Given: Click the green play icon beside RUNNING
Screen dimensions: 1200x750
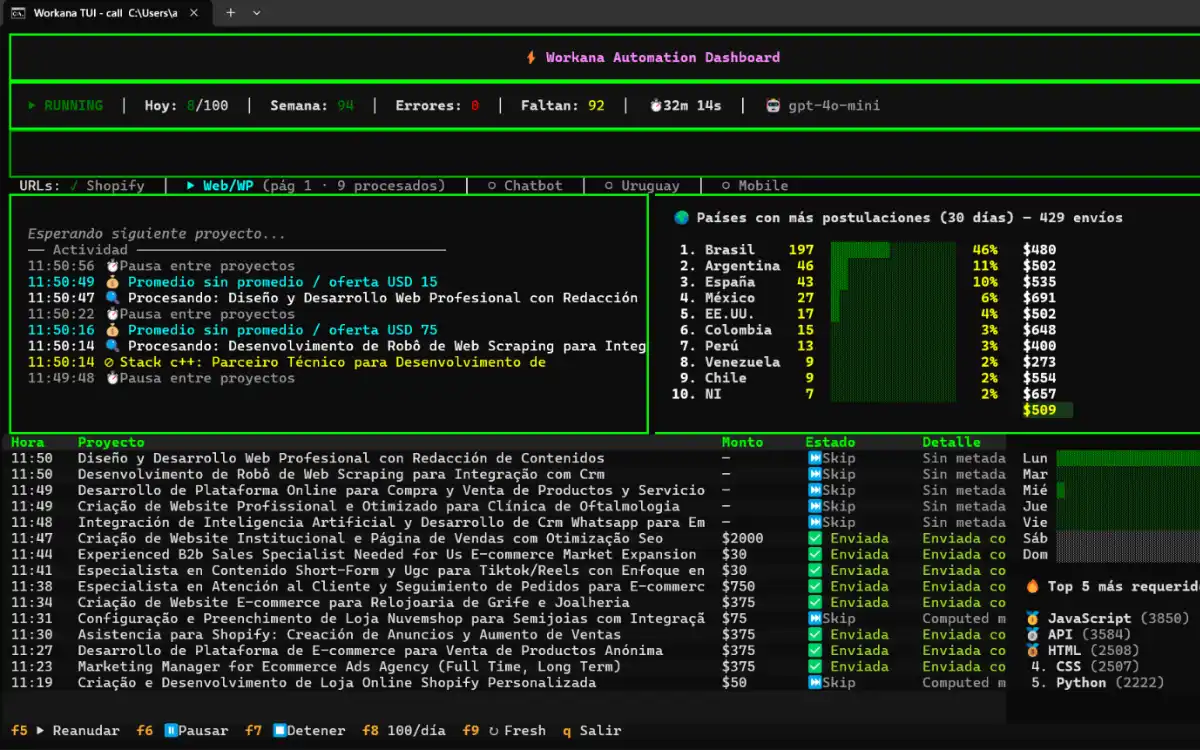Looking at the screenshot, I should click(32, 106).
